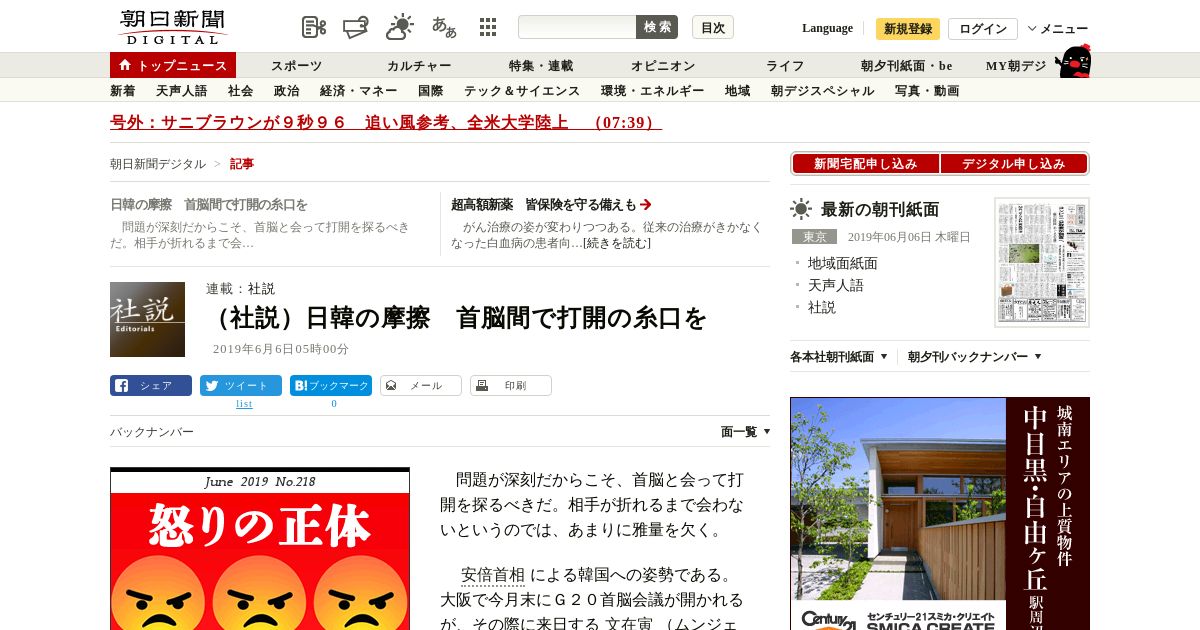Click 安倍首相 keyword link in article
The width and height of the screenshot is (1200, 630).
coord(492,575)
